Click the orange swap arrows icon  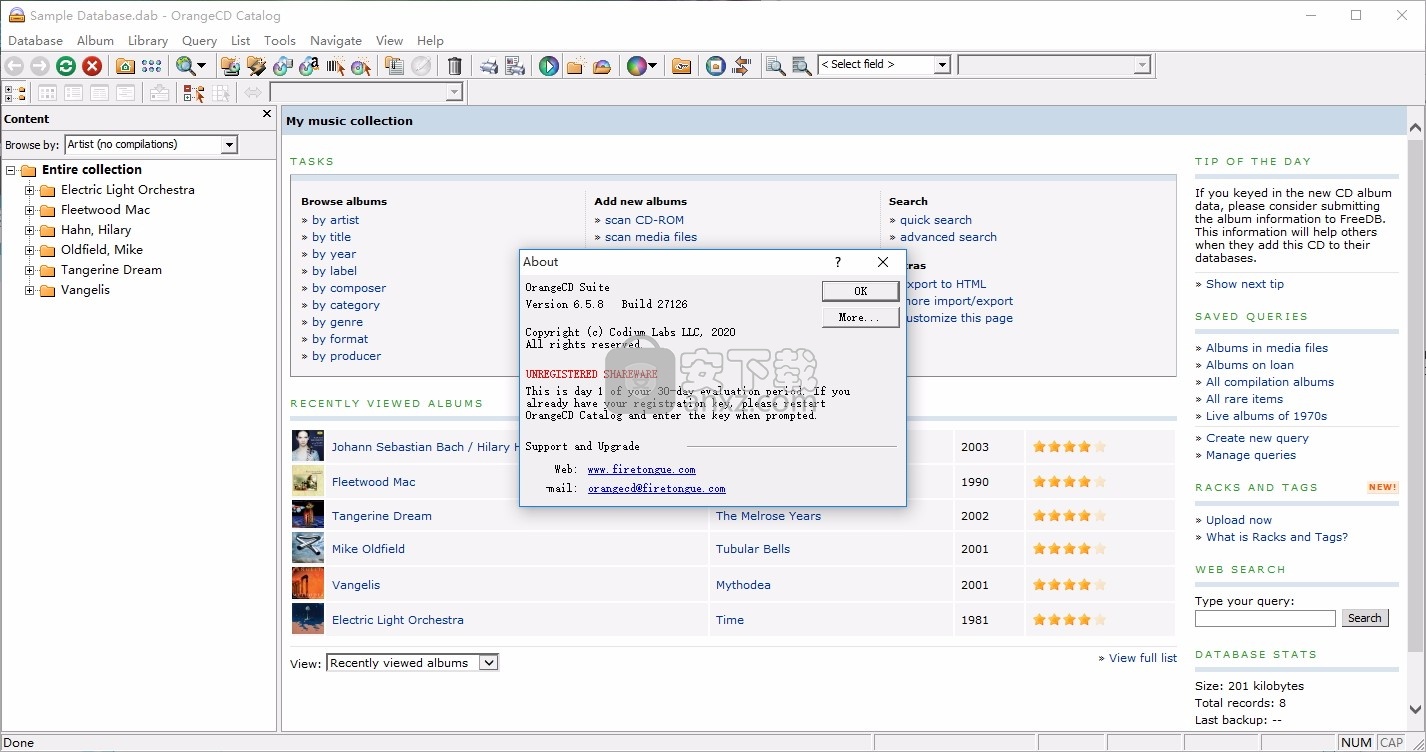point(742,66)
